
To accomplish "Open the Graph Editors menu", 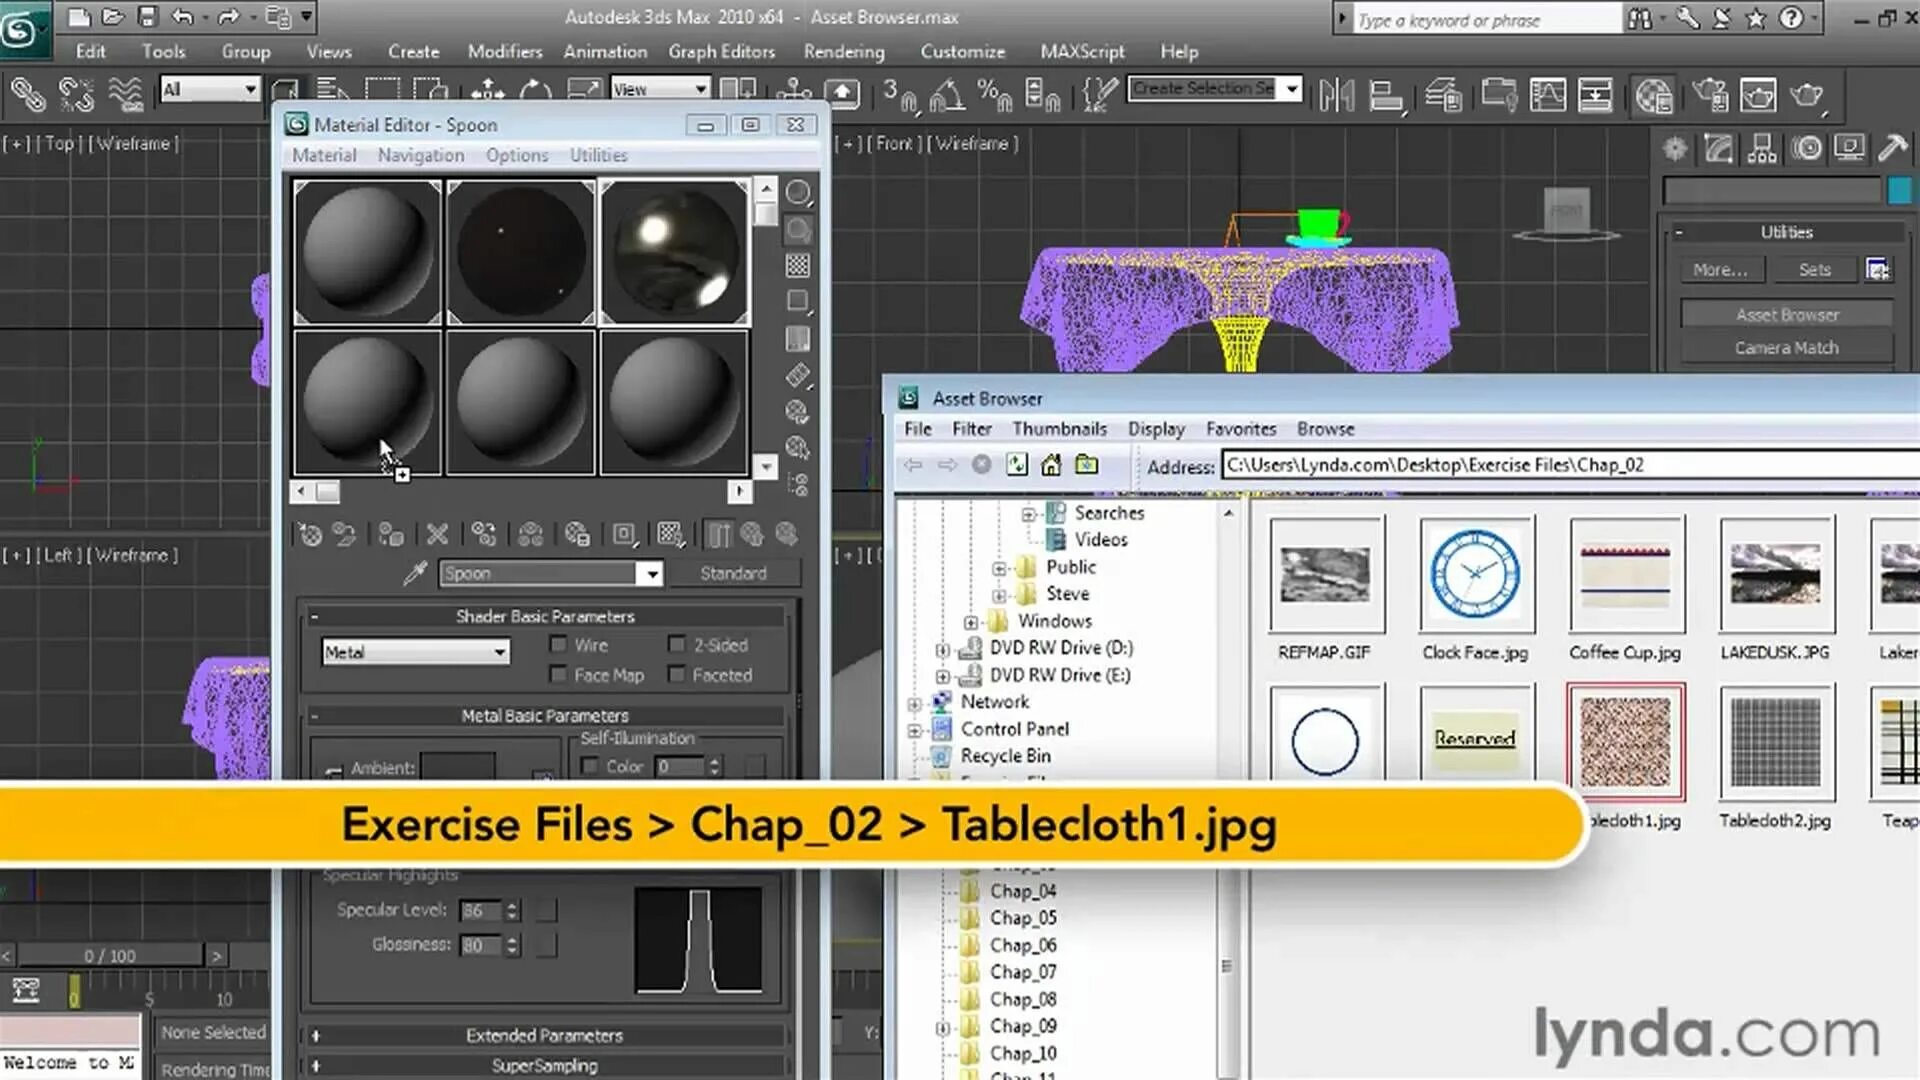I will point(721,51).
